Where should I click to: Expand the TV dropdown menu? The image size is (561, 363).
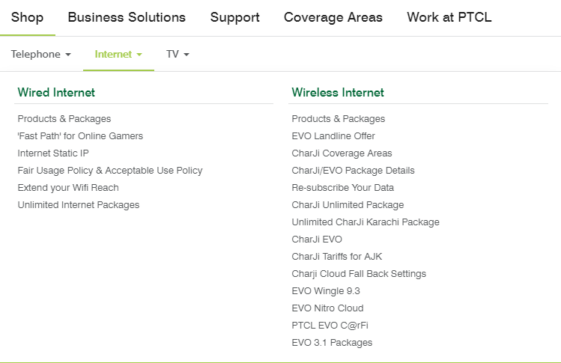pyautogui.click(x=177, y=54)
